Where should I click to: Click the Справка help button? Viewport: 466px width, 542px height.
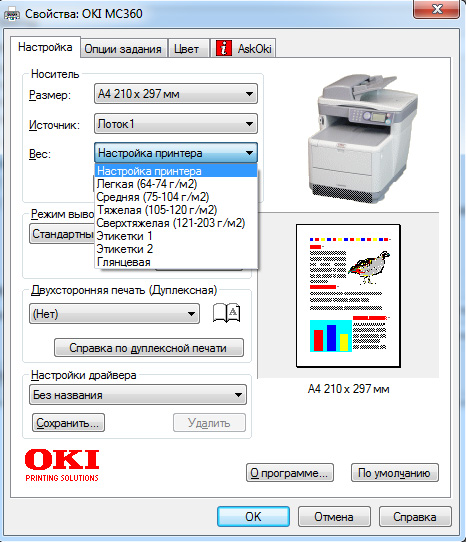coord(415,517)
